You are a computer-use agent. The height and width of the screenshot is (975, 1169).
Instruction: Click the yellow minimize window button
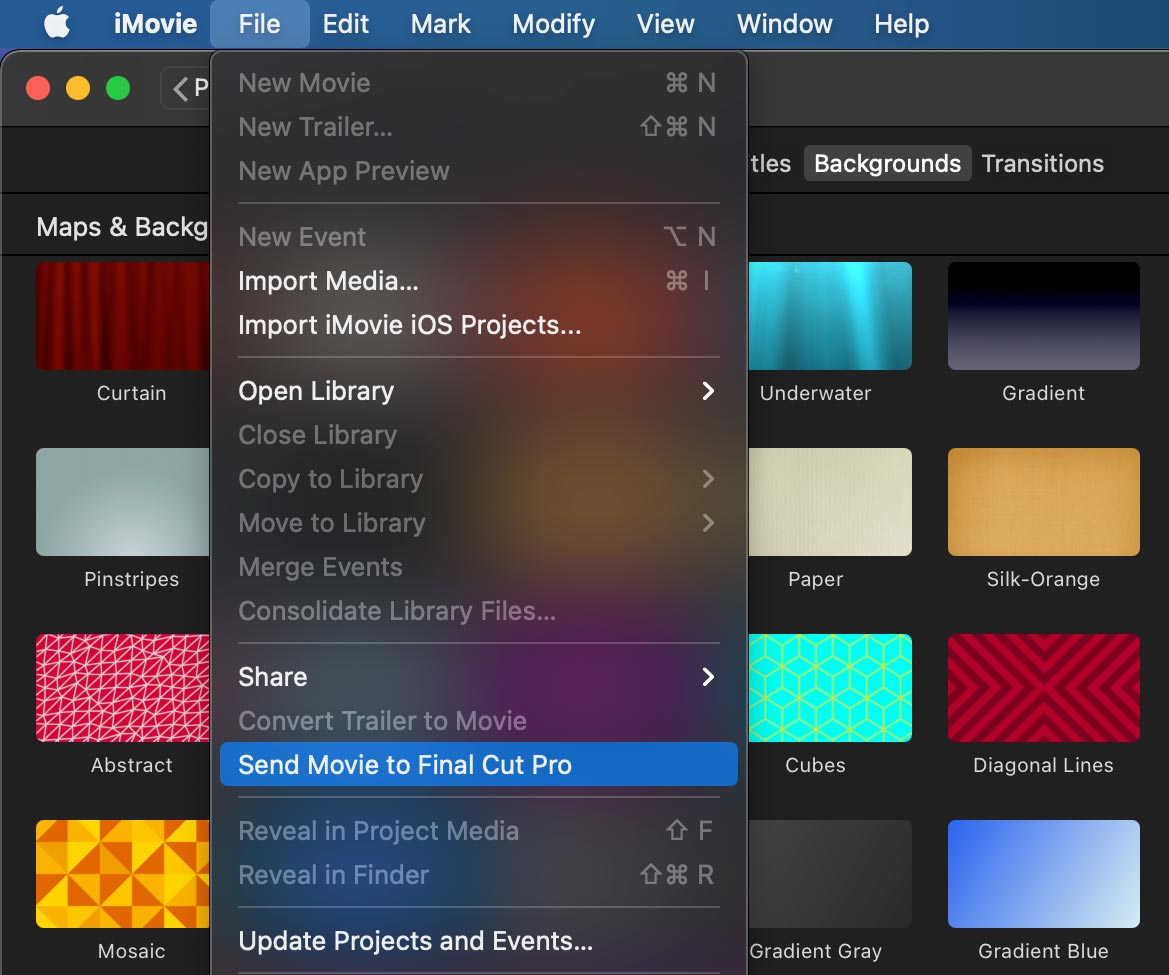[78, 88]
